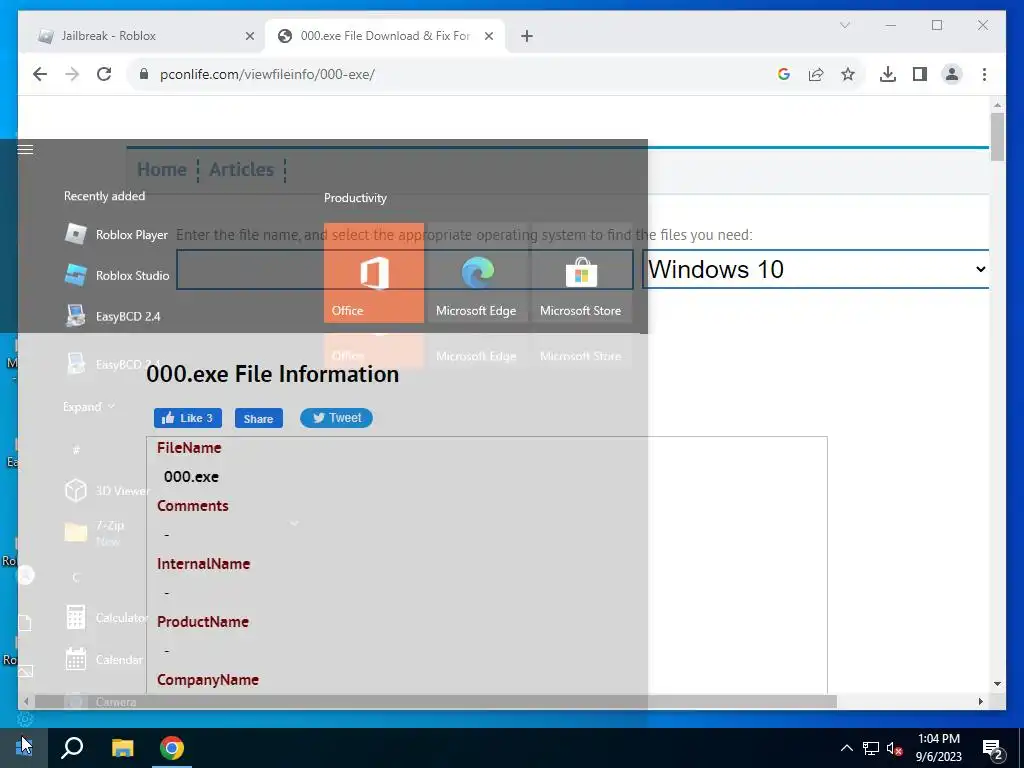Screen dimensions: 1024x768
Task: Launch Roblox Player from Start menu
Action: (116, 234)
